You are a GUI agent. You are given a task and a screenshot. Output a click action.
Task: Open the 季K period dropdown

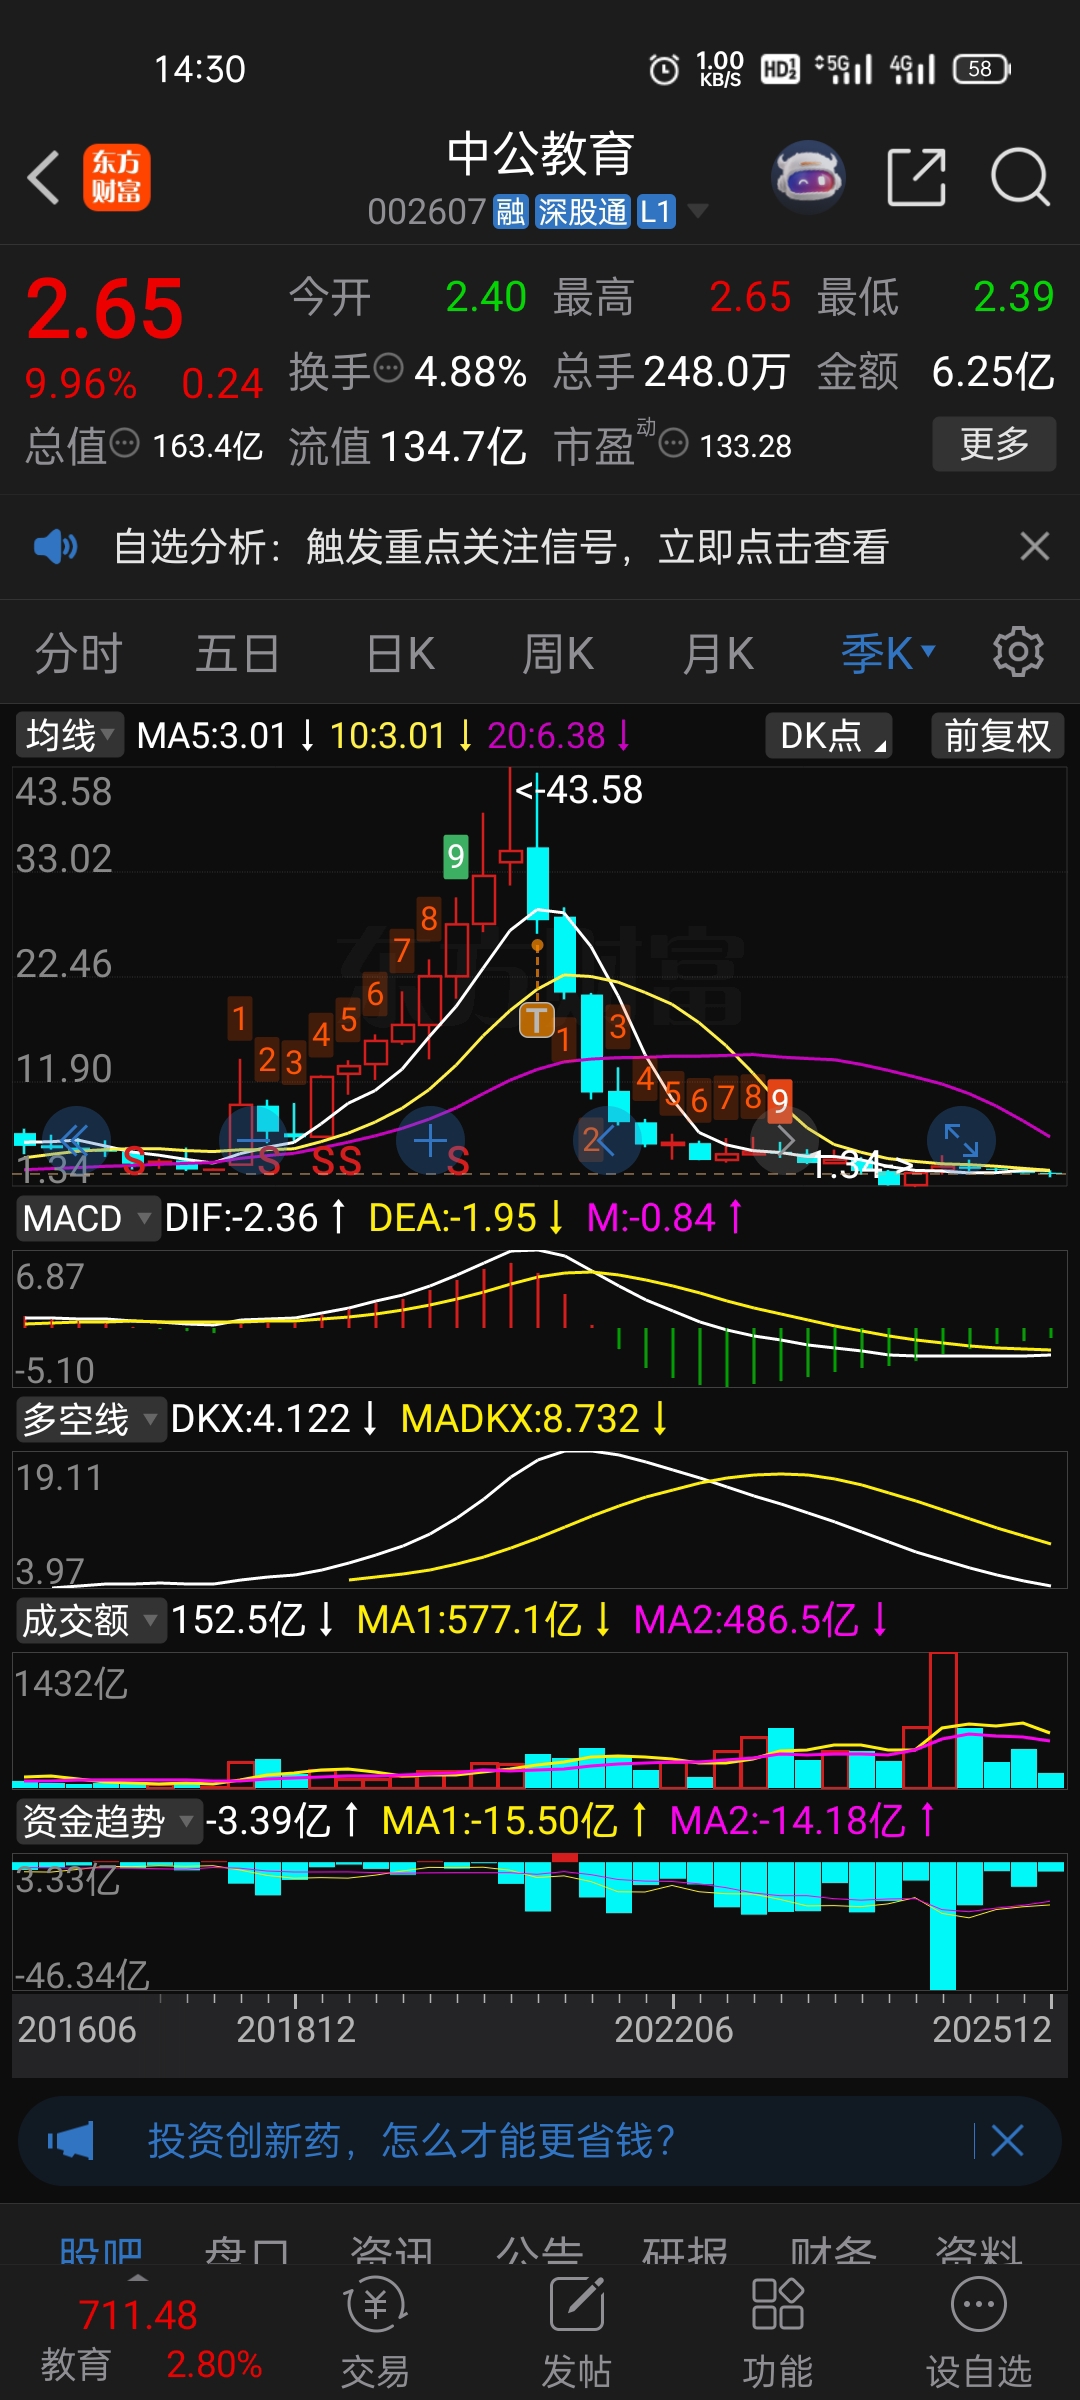888,654
